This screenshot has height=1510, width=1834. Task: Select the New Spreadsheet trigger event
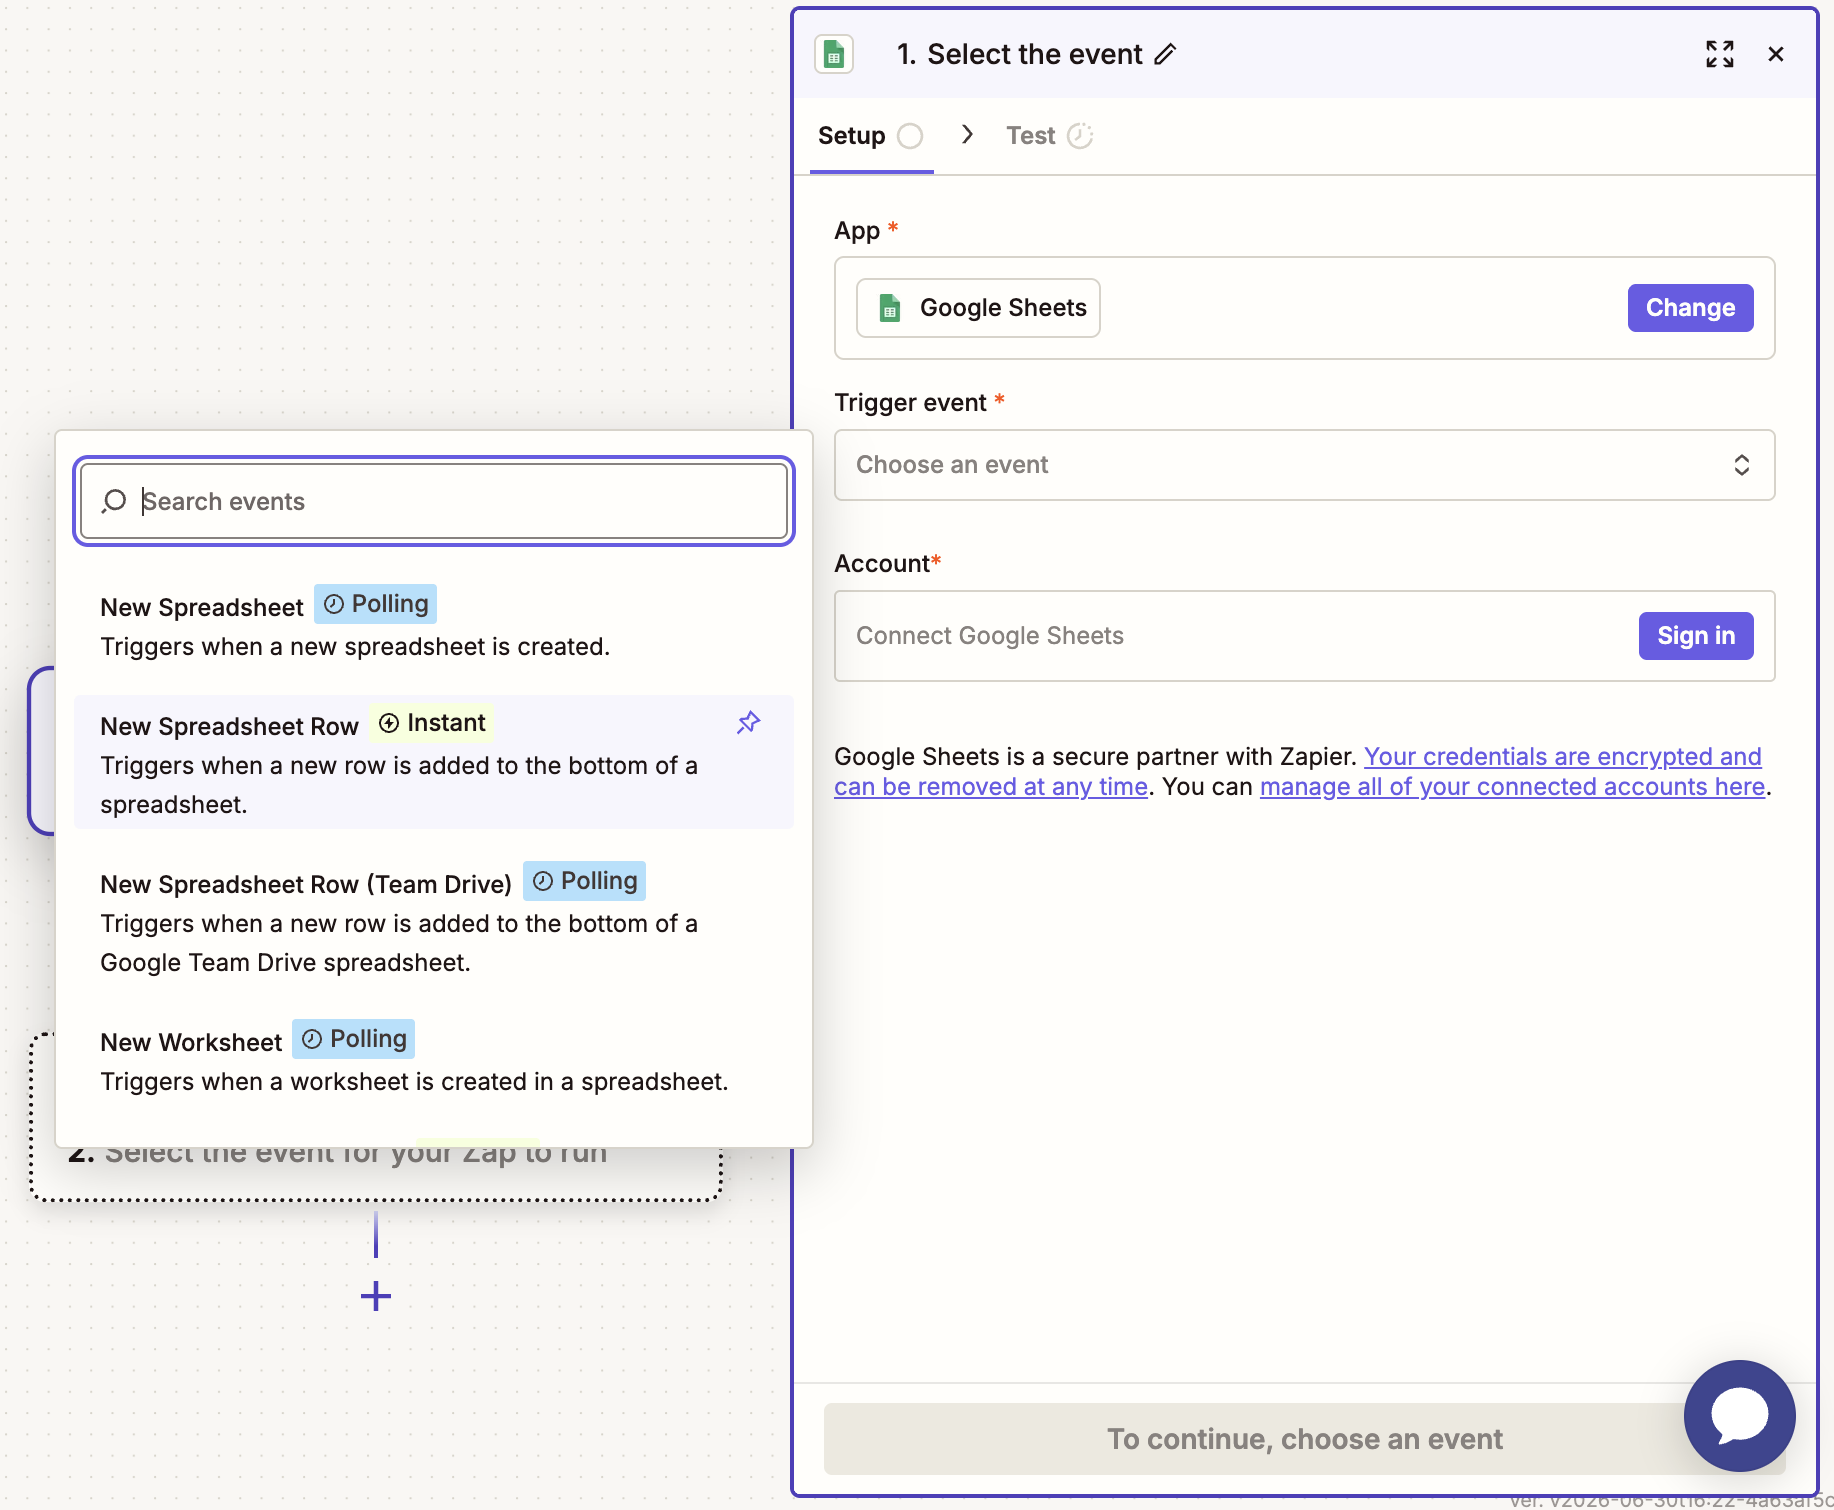click(434, 625)
